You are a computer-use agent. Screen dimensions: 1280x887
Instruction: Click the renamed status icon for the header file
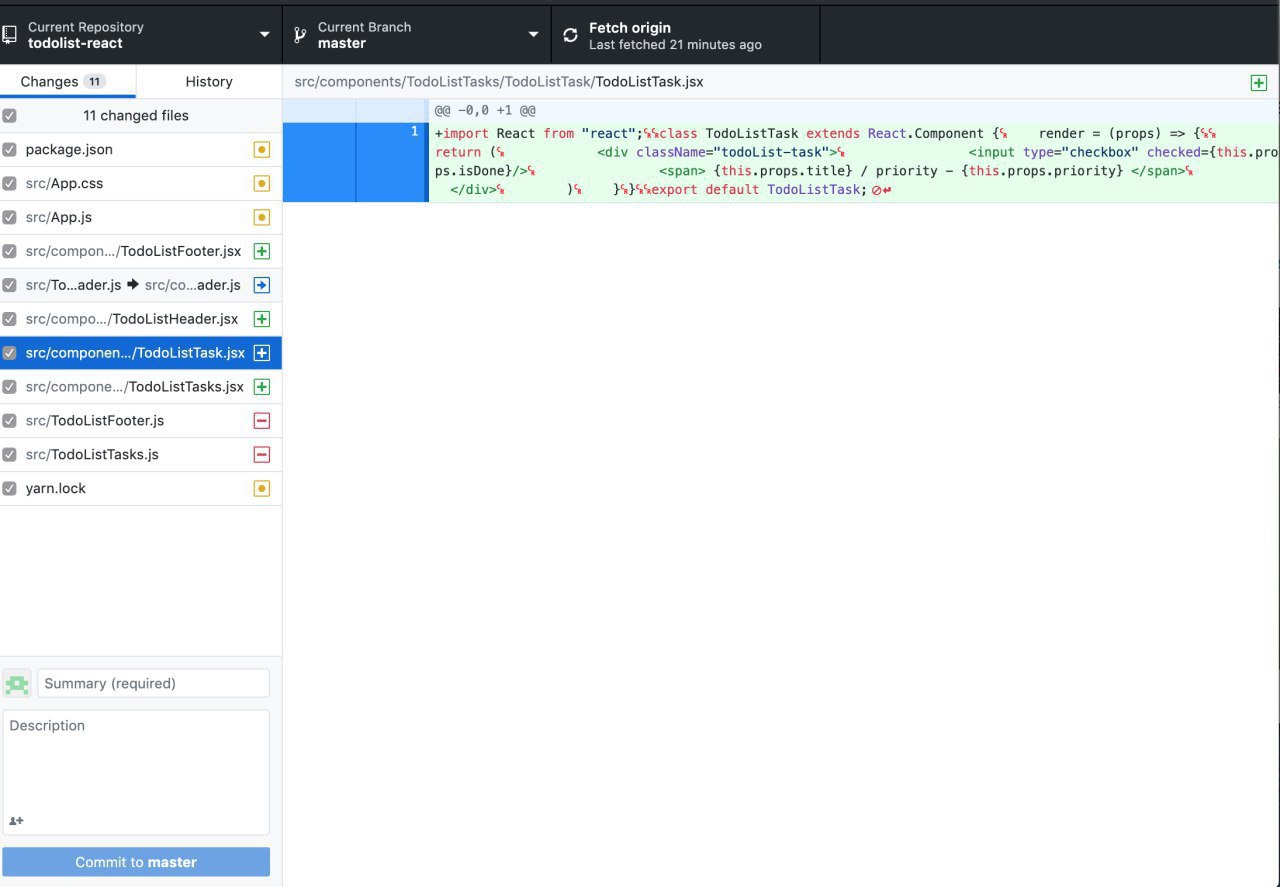262,285
